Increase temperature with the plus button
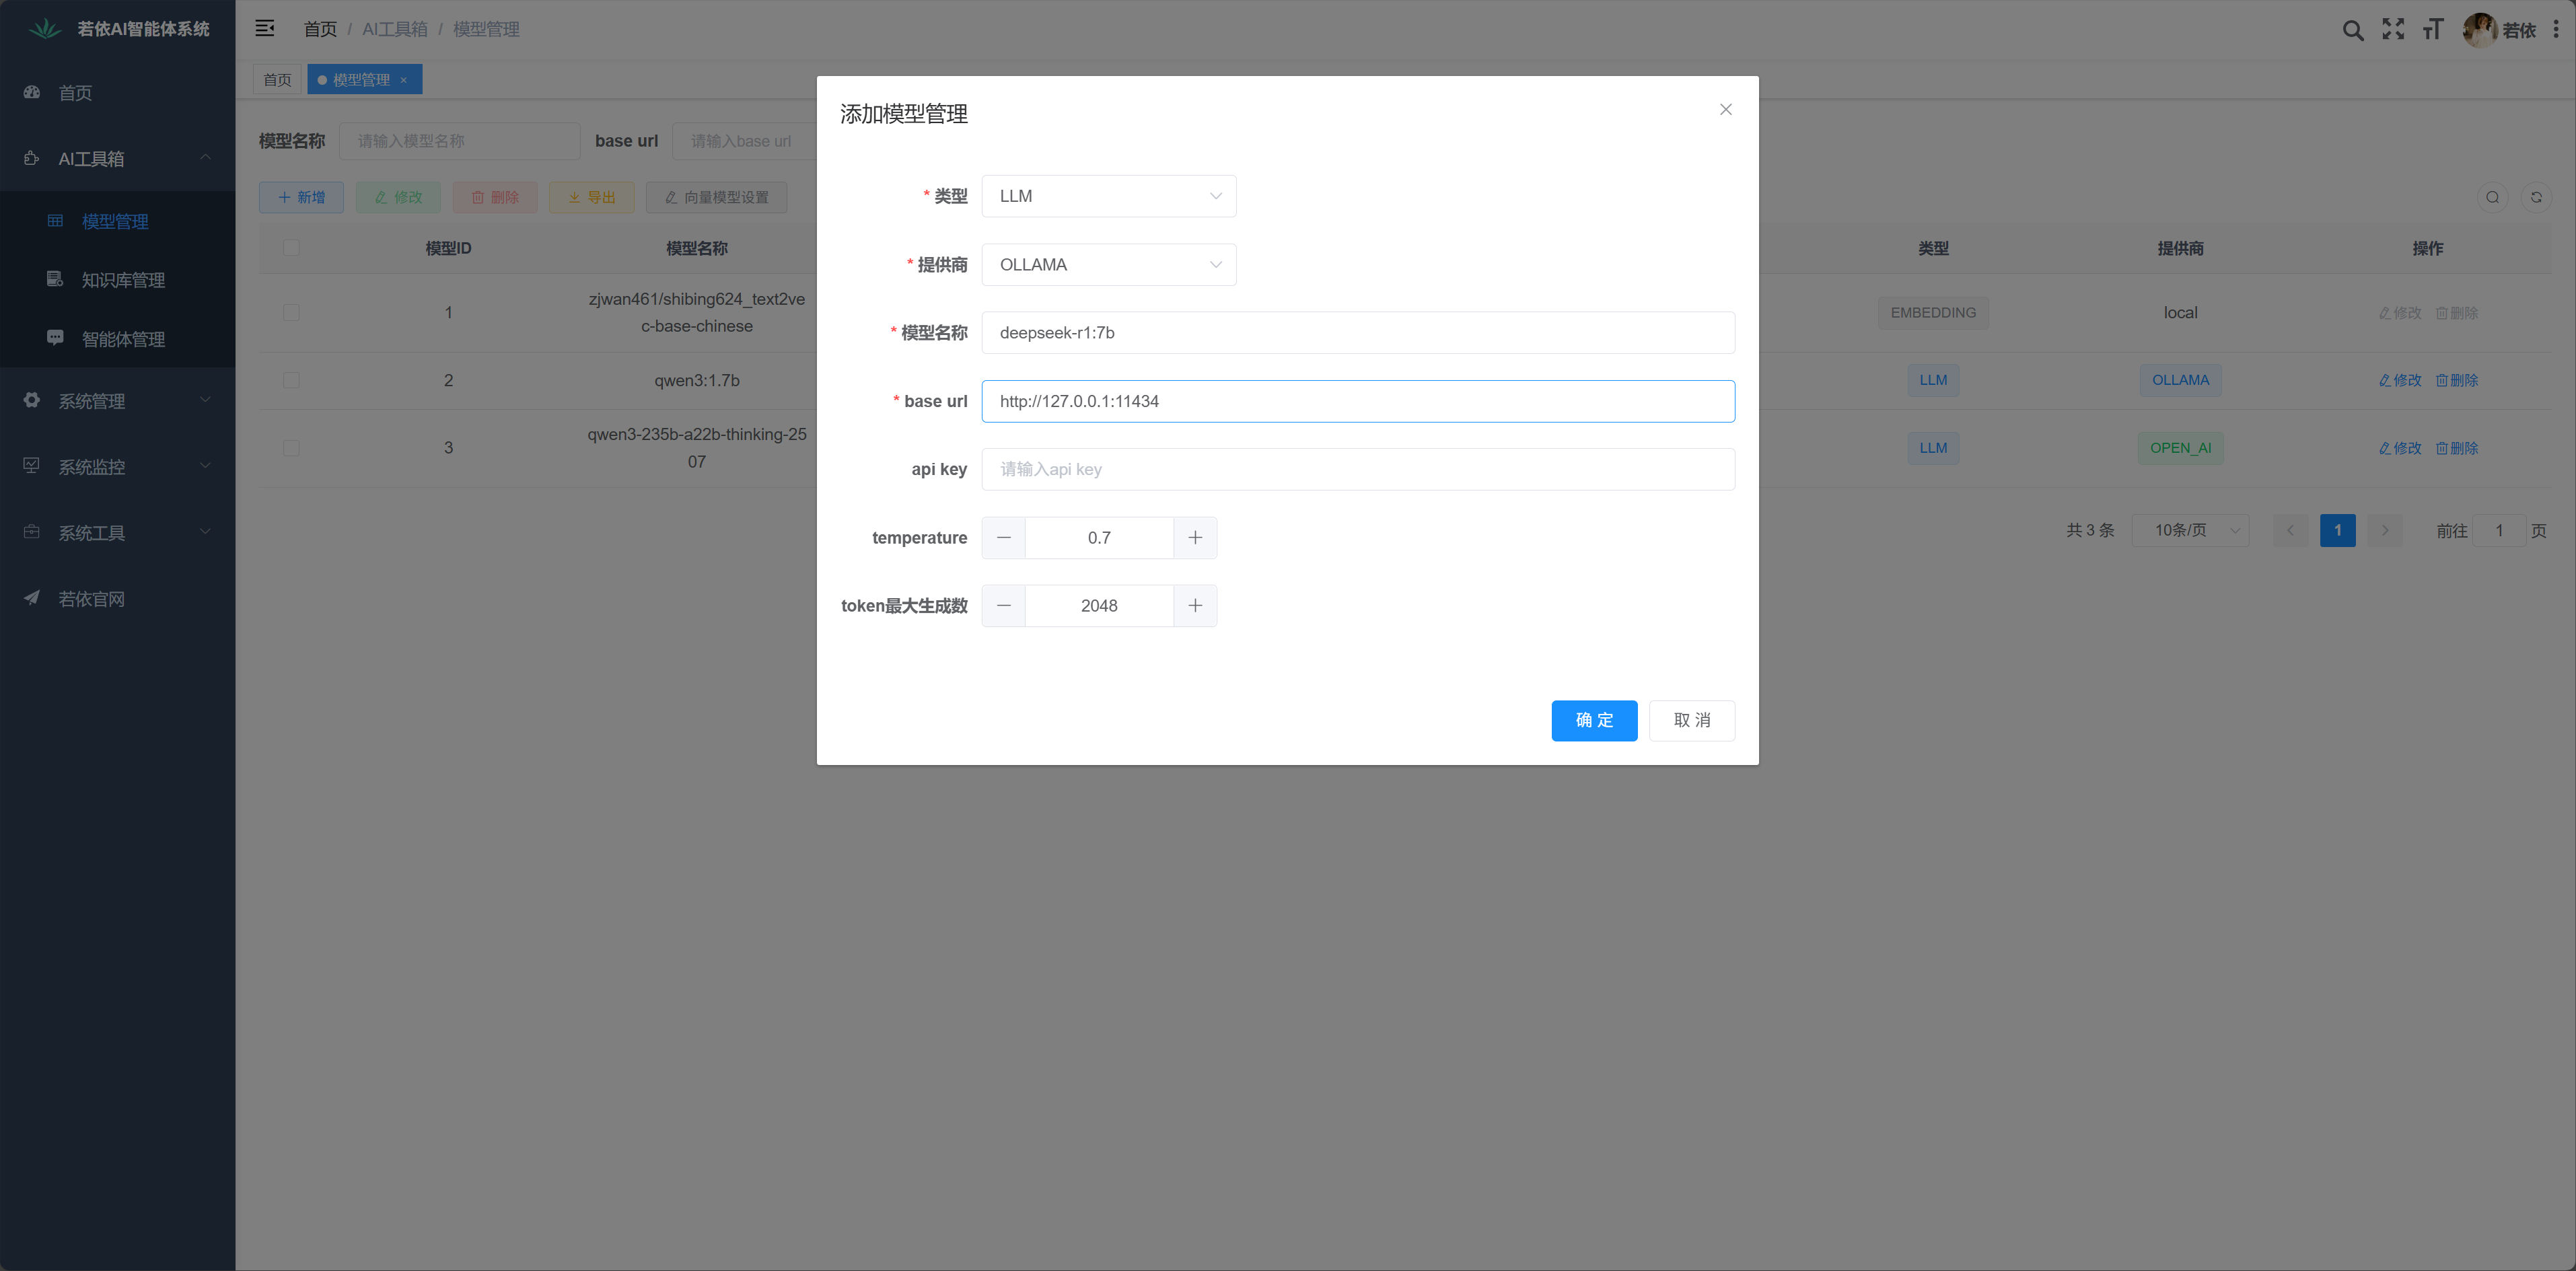This screenshot has height=1271, width=2576. point(1195,538)
